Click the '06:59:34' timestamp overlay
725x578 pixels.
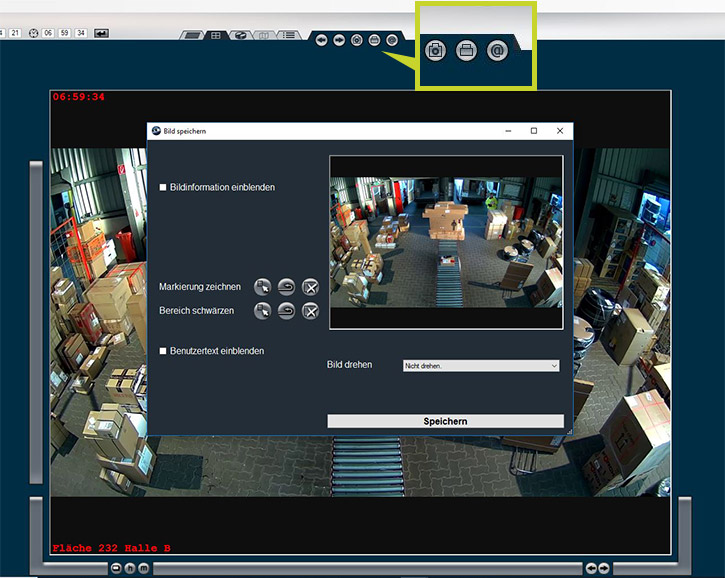pyautogui.click(x=78, y=97)
